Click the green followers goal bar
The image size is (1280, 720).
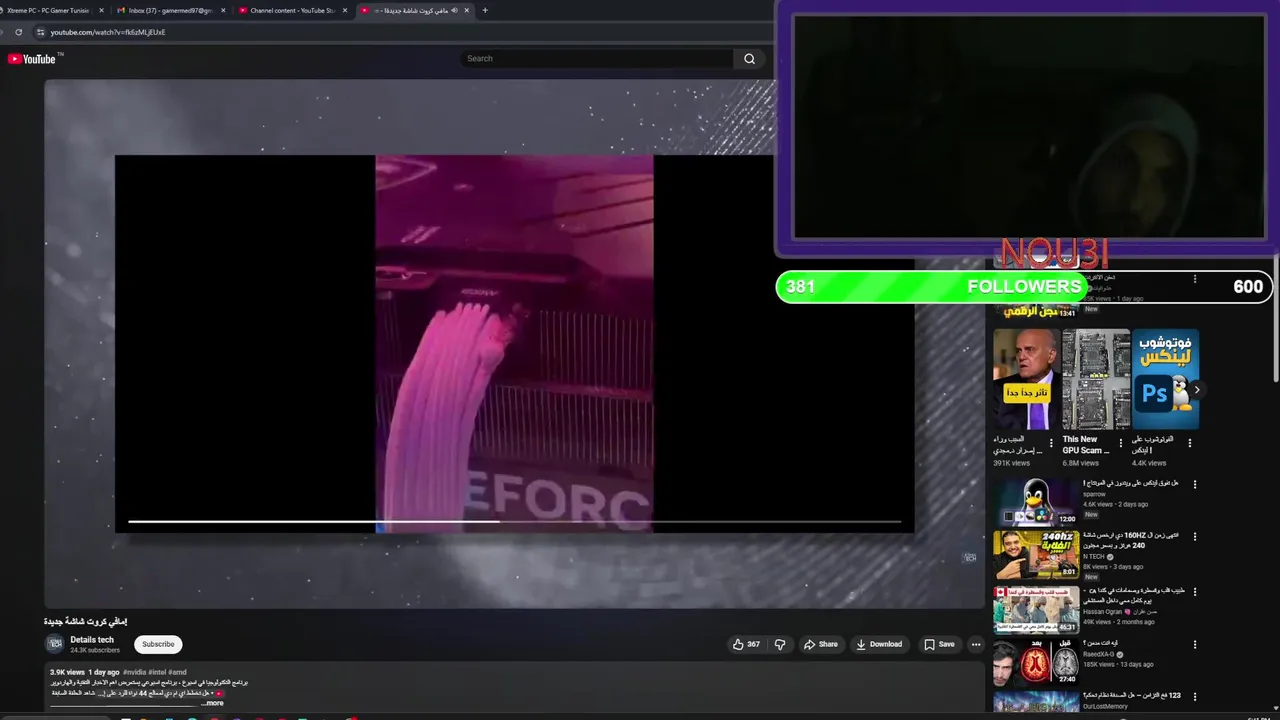1024,287
